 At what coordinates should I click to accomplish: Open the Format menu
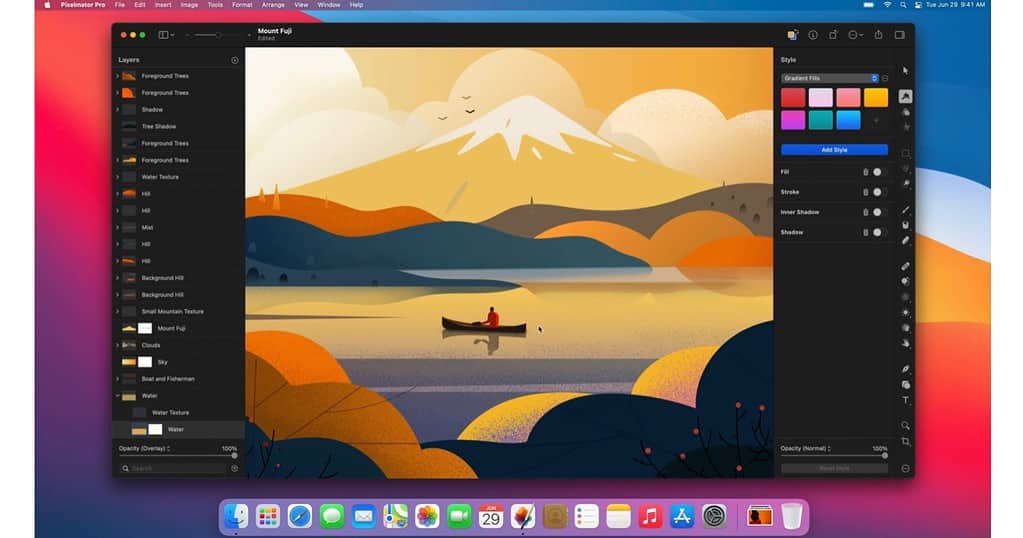tap(242, 5)
